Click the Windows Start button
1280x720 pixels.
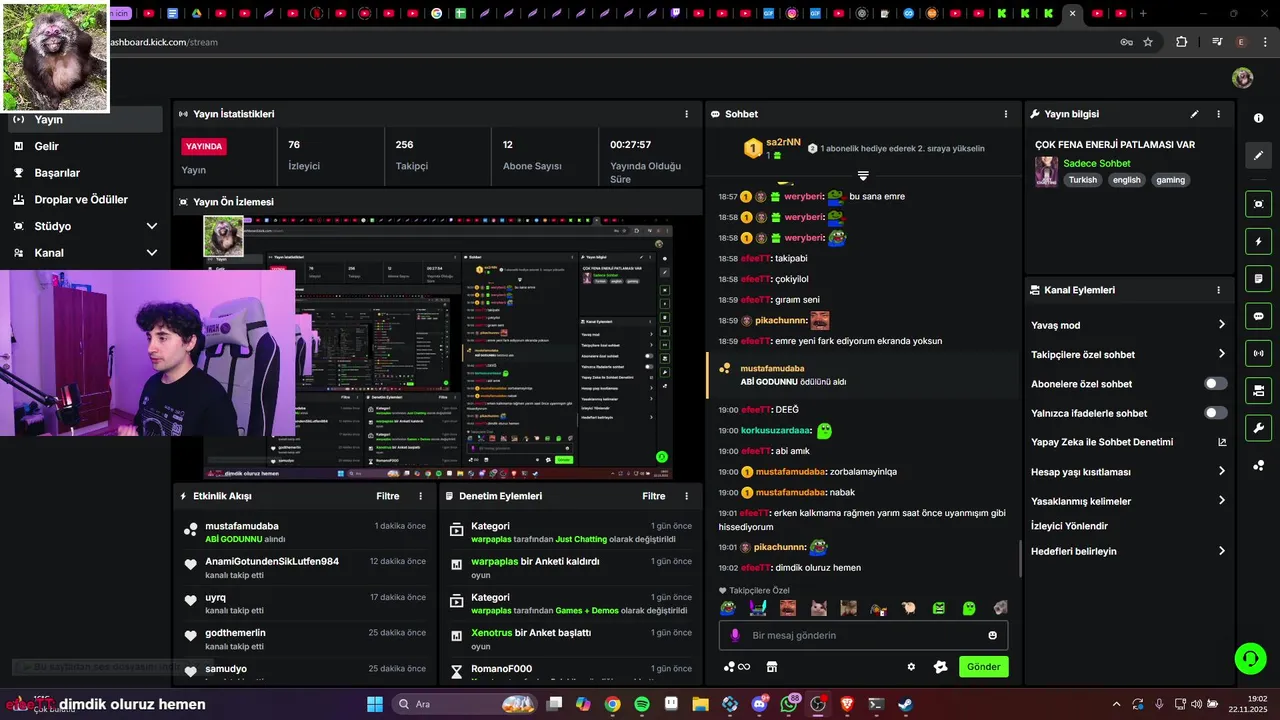tap(375, 704)
